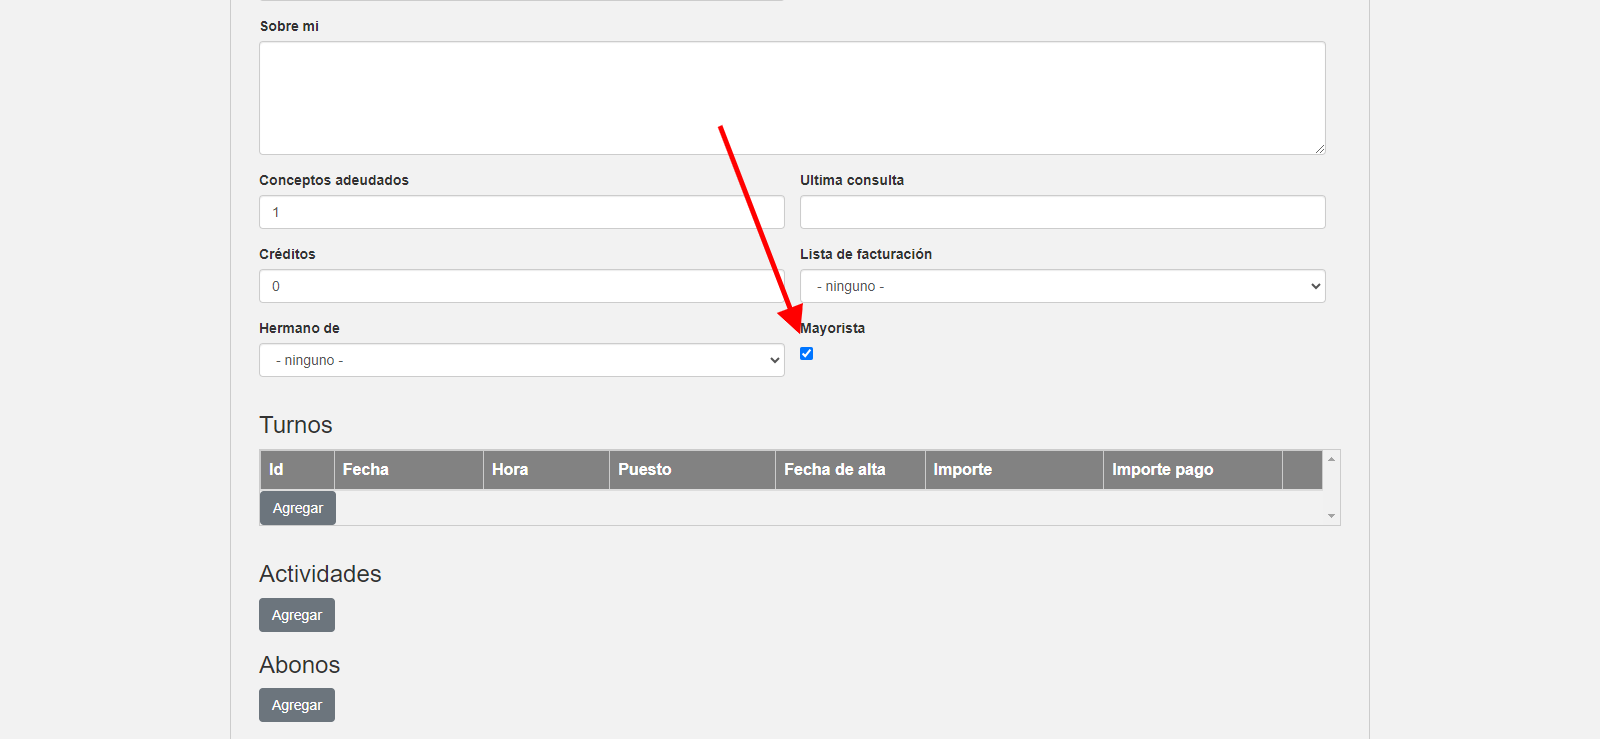The width and height of the screenshot is (1600, 739).
Task: Click Agregar under Actividades
Action: pyautogui.click(x=297, y=615)
